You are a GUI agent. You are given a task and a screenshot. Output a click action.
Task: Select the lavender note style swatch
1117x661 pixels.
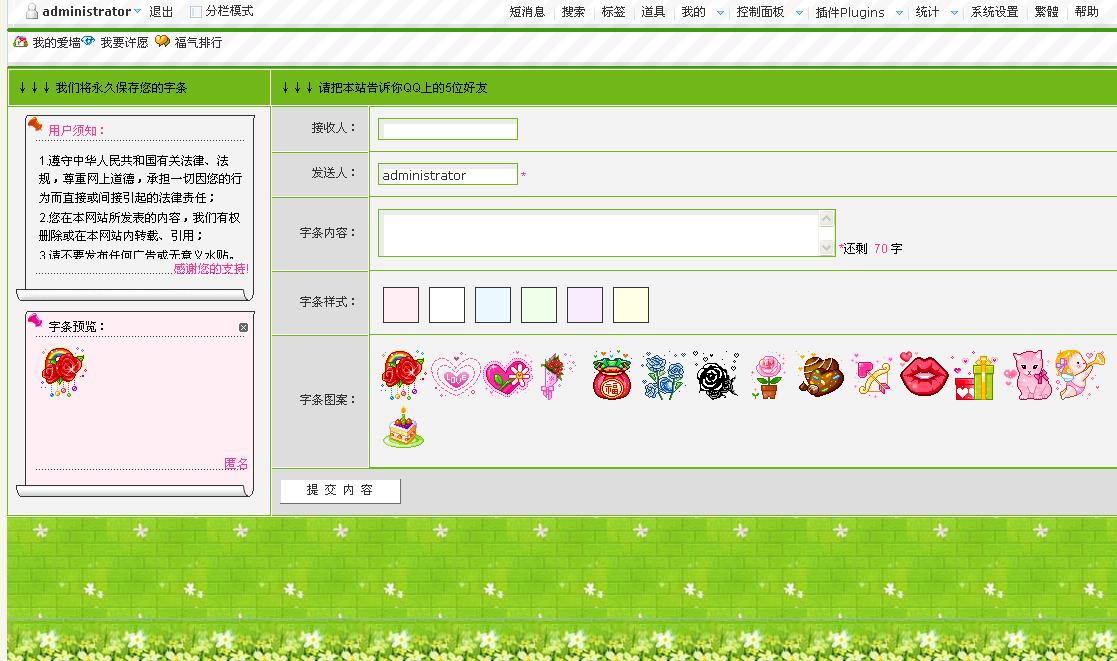tap(585, 305)
